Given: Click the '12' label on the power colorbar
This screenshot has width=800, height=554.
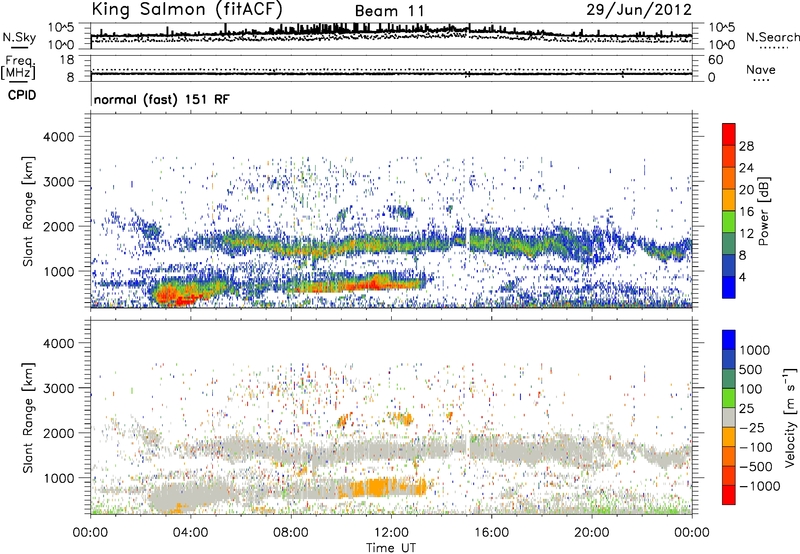Looking at the screenshot, I should point(746,234).
